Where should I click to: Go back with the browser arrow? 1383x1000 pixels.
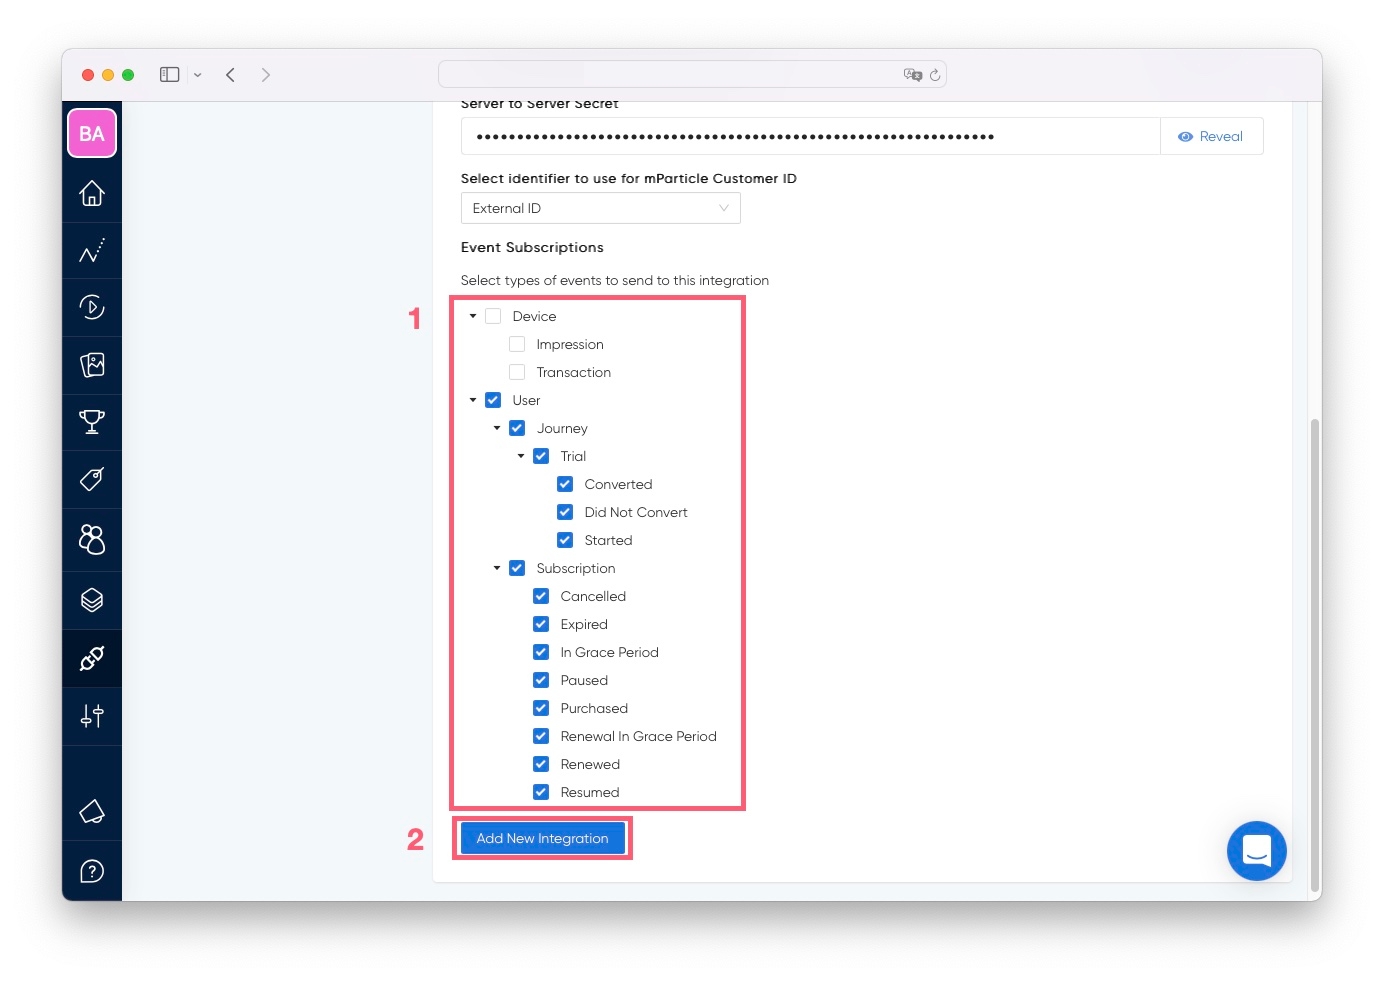click(x=230, y=75)
